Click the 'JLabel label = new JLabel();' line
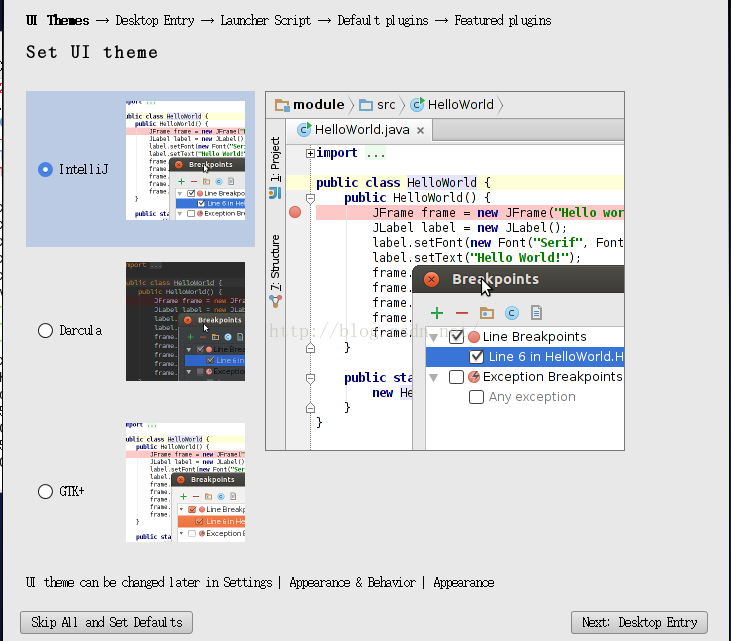This screenshot has width=731, height=641. click(x=469, y=227)
